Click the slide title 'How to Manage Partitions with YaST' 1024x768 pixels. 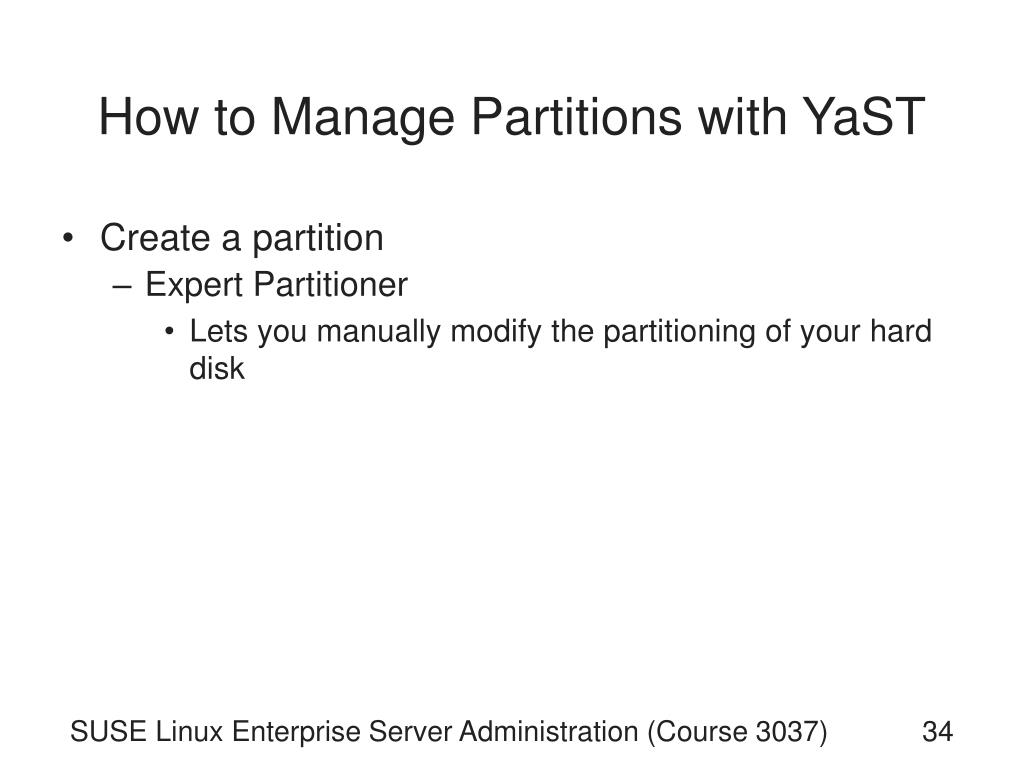[512, 118]
